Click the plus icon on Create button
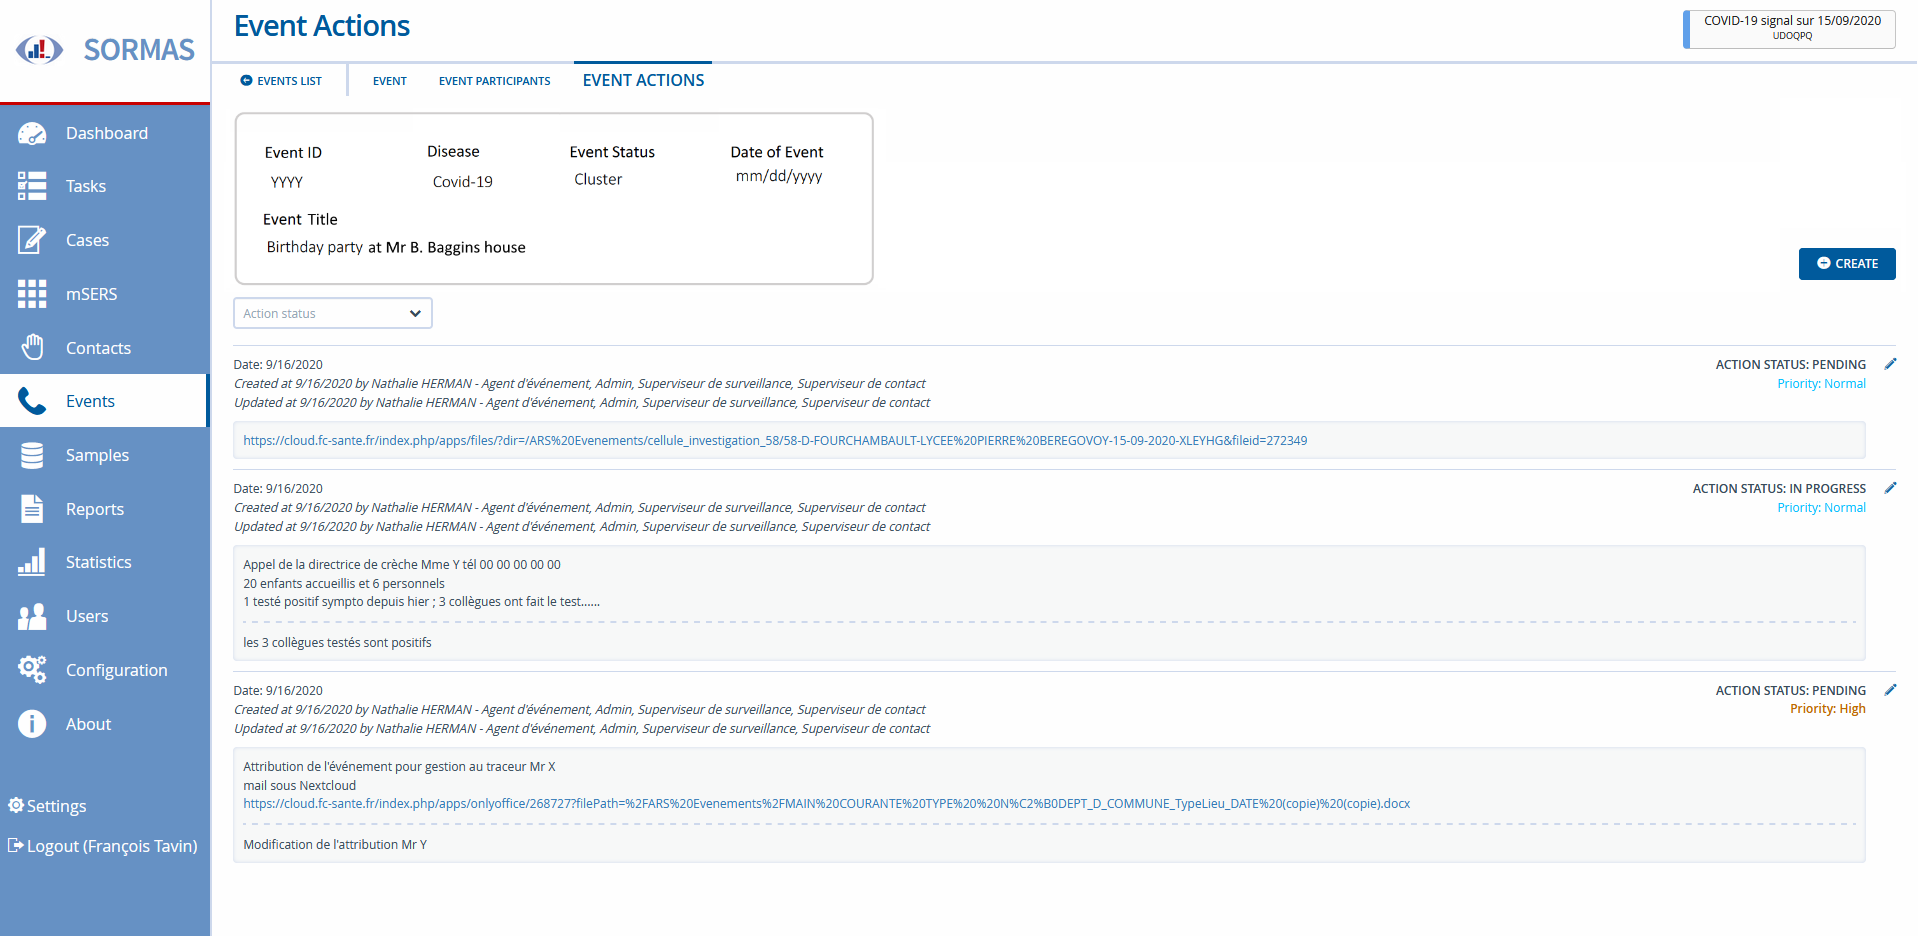Viewport: 1918px width, 936px height. (1824, 263)
